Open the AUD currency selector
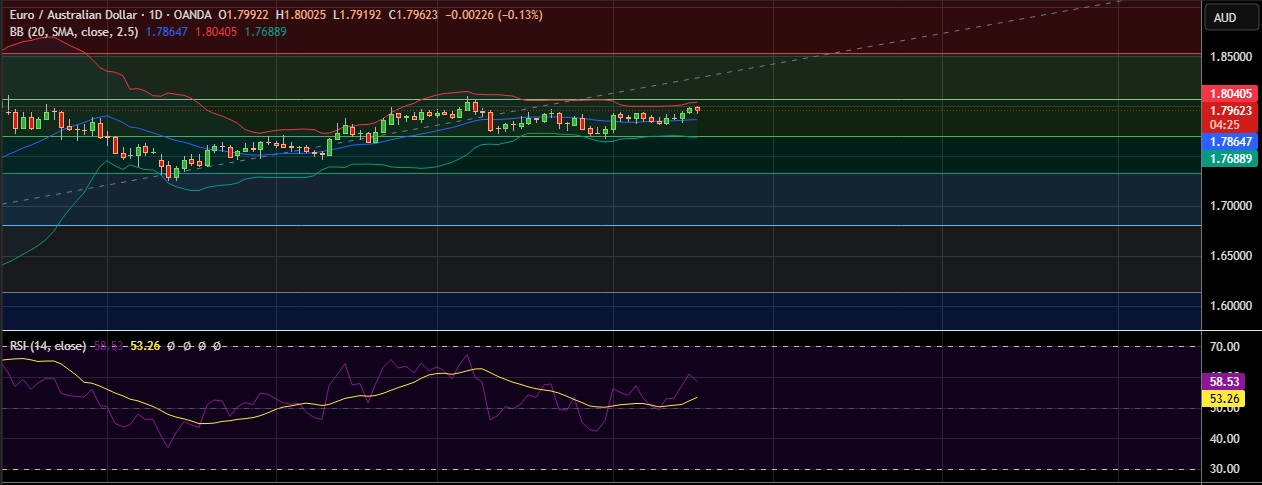Viewport: 1262px width, 485px height. 1225,17
